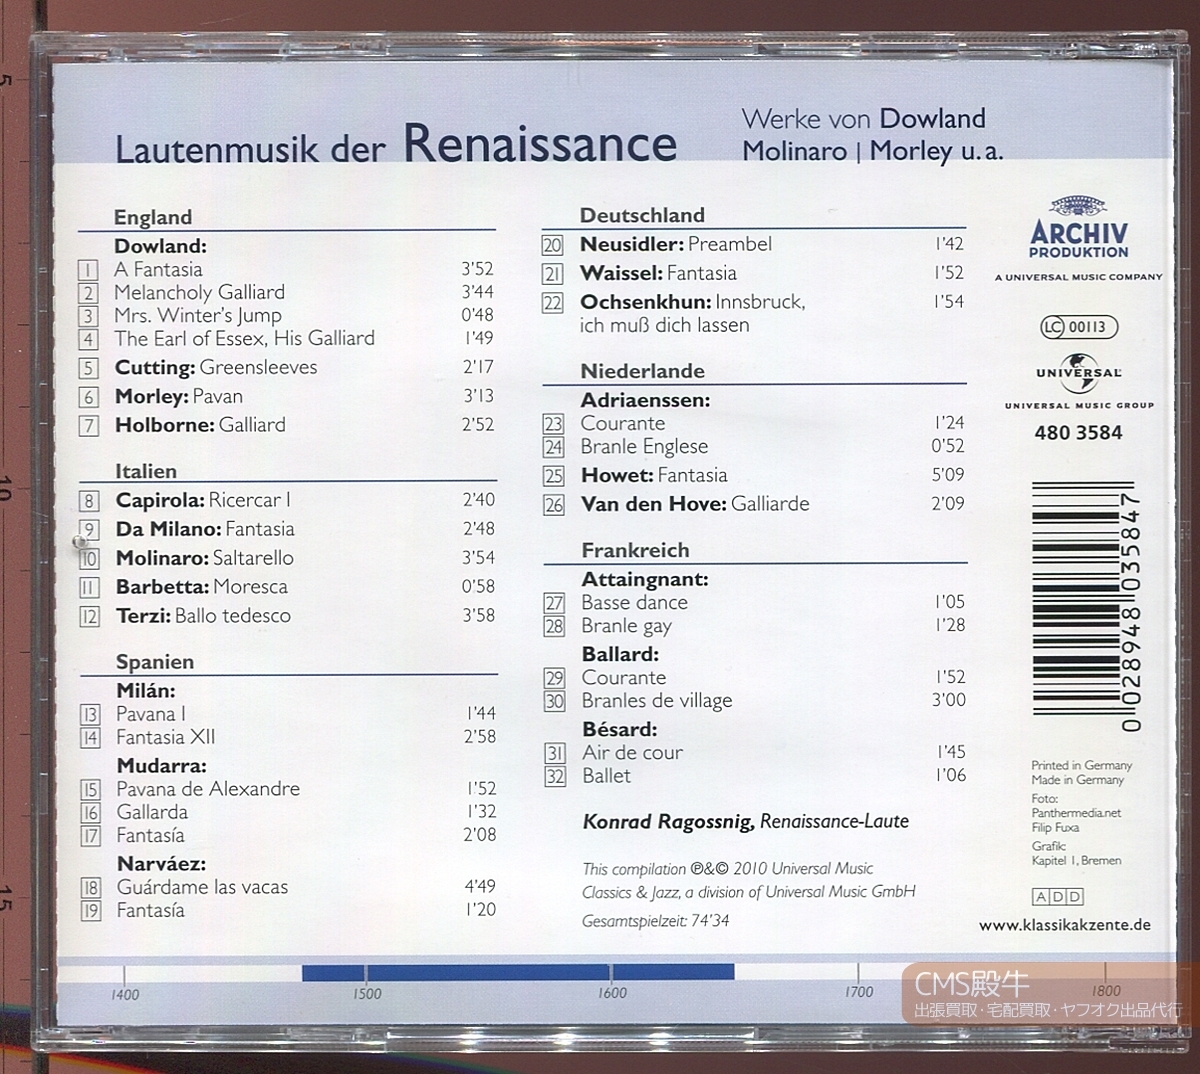This screenshot has width=1200, height=1074.
Task: Select track 'Pavana I'
Action: click(151, 714)
